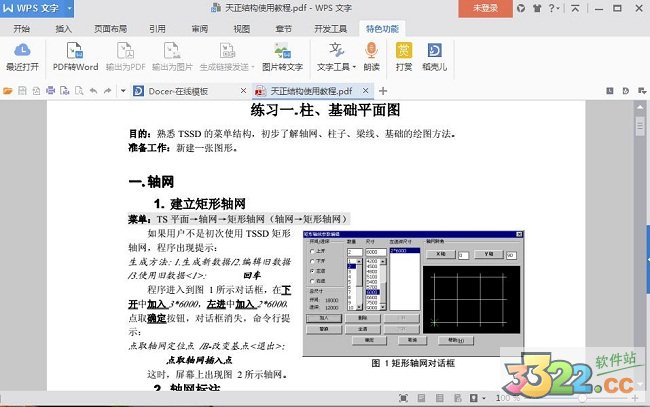
Task: Switch to 天正结构使用教程.pdf document tab
Action: pyautogui.click(x=311, y=91)
